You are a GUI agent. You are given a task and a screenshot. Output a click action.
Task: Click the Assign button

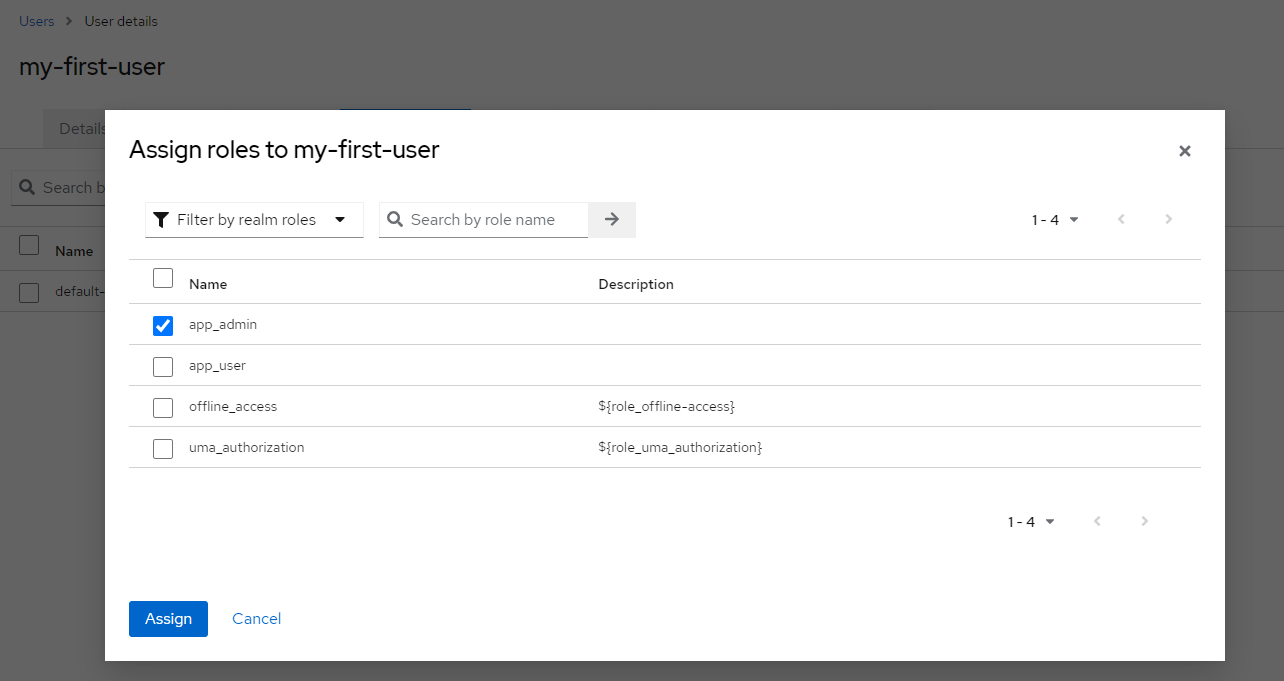tap(168, 619)
